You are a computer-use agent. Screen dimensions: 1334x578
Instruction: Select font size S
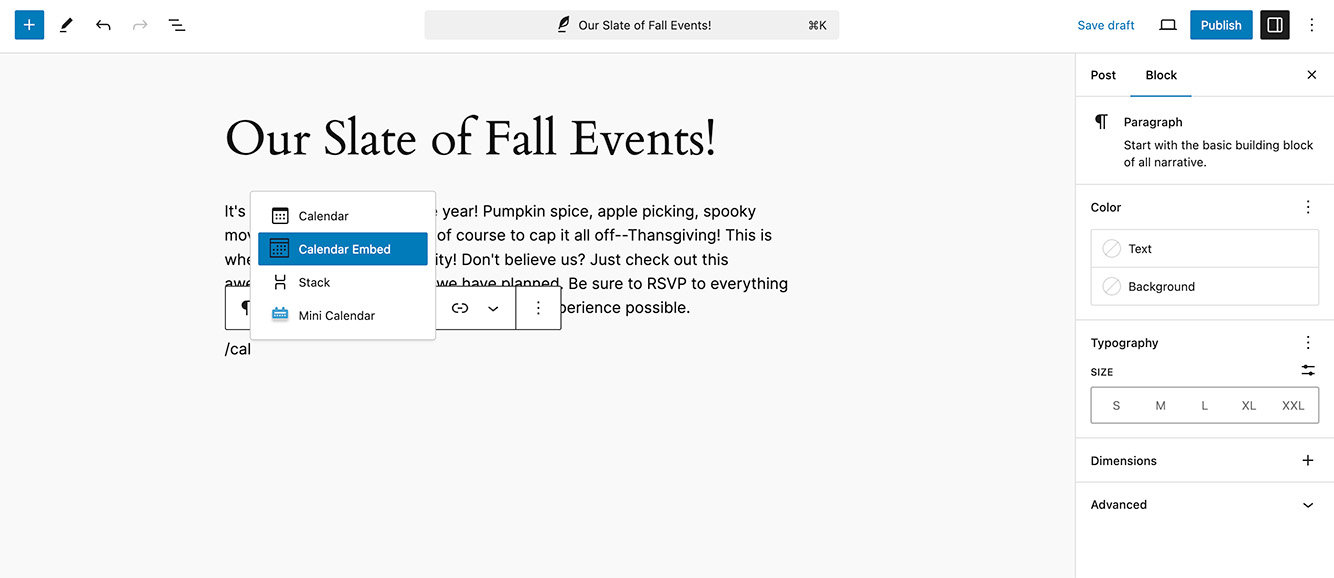click(x=1116, y=406)
